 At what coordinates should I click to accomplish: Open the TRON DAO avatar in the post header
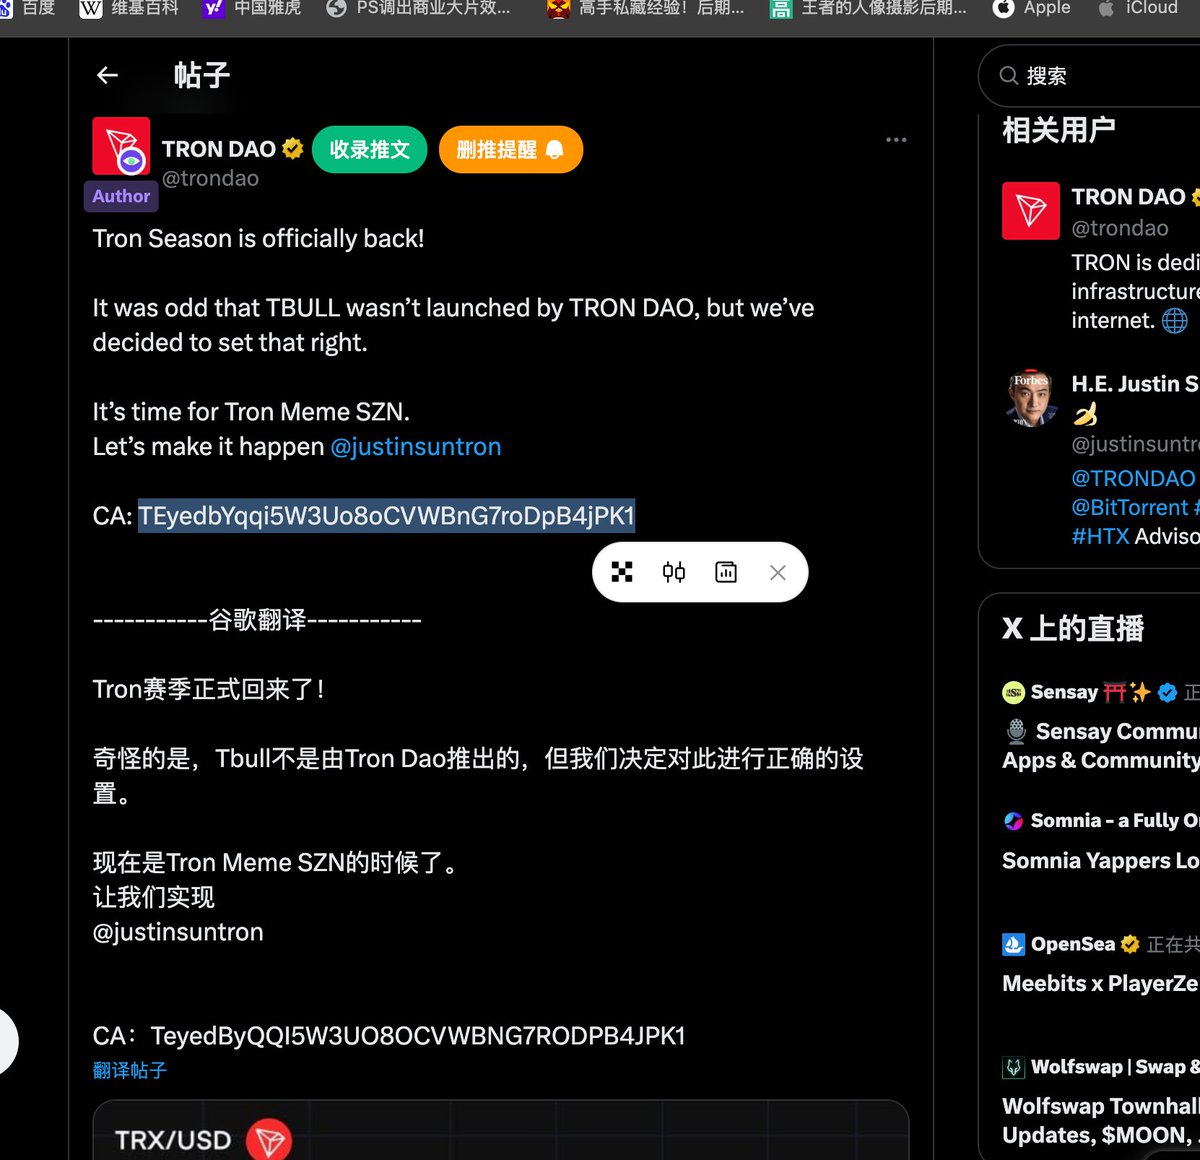pos(121,146)
